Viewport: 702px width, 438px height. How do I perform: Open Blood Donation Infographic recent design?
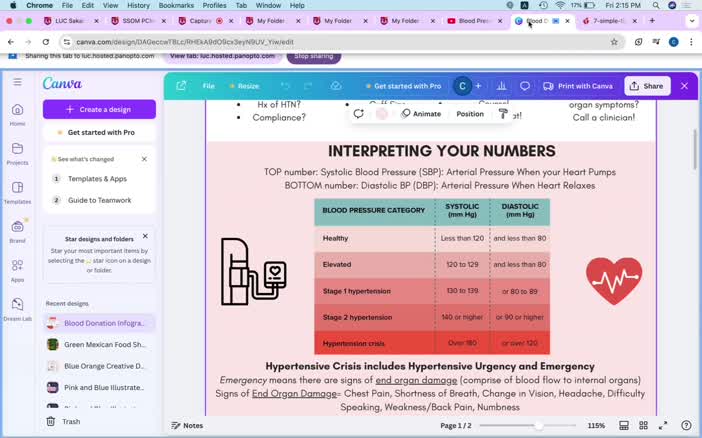click(x=99, y=323)
